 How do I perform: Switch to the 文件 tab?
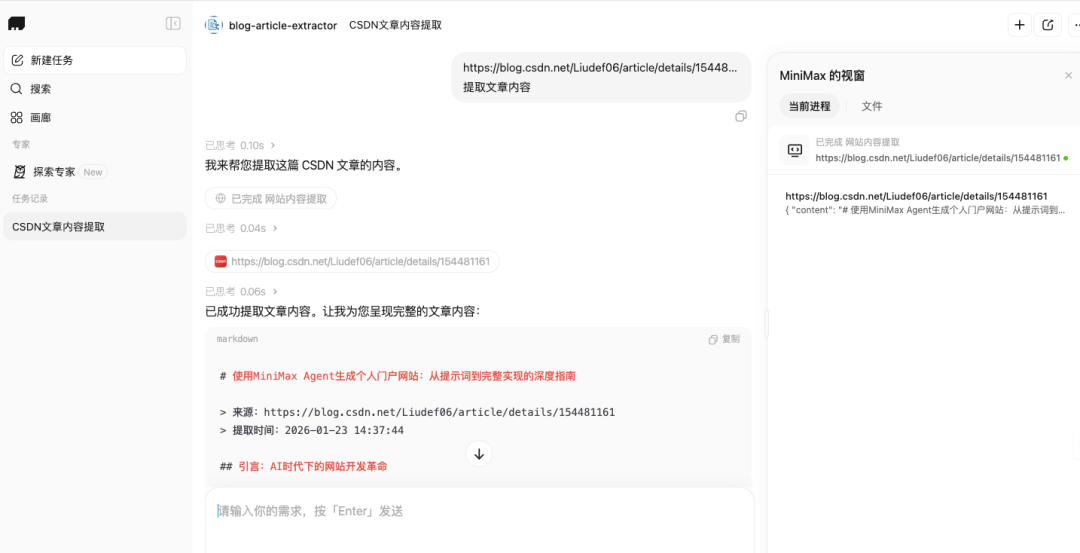(x=872, y=106)
